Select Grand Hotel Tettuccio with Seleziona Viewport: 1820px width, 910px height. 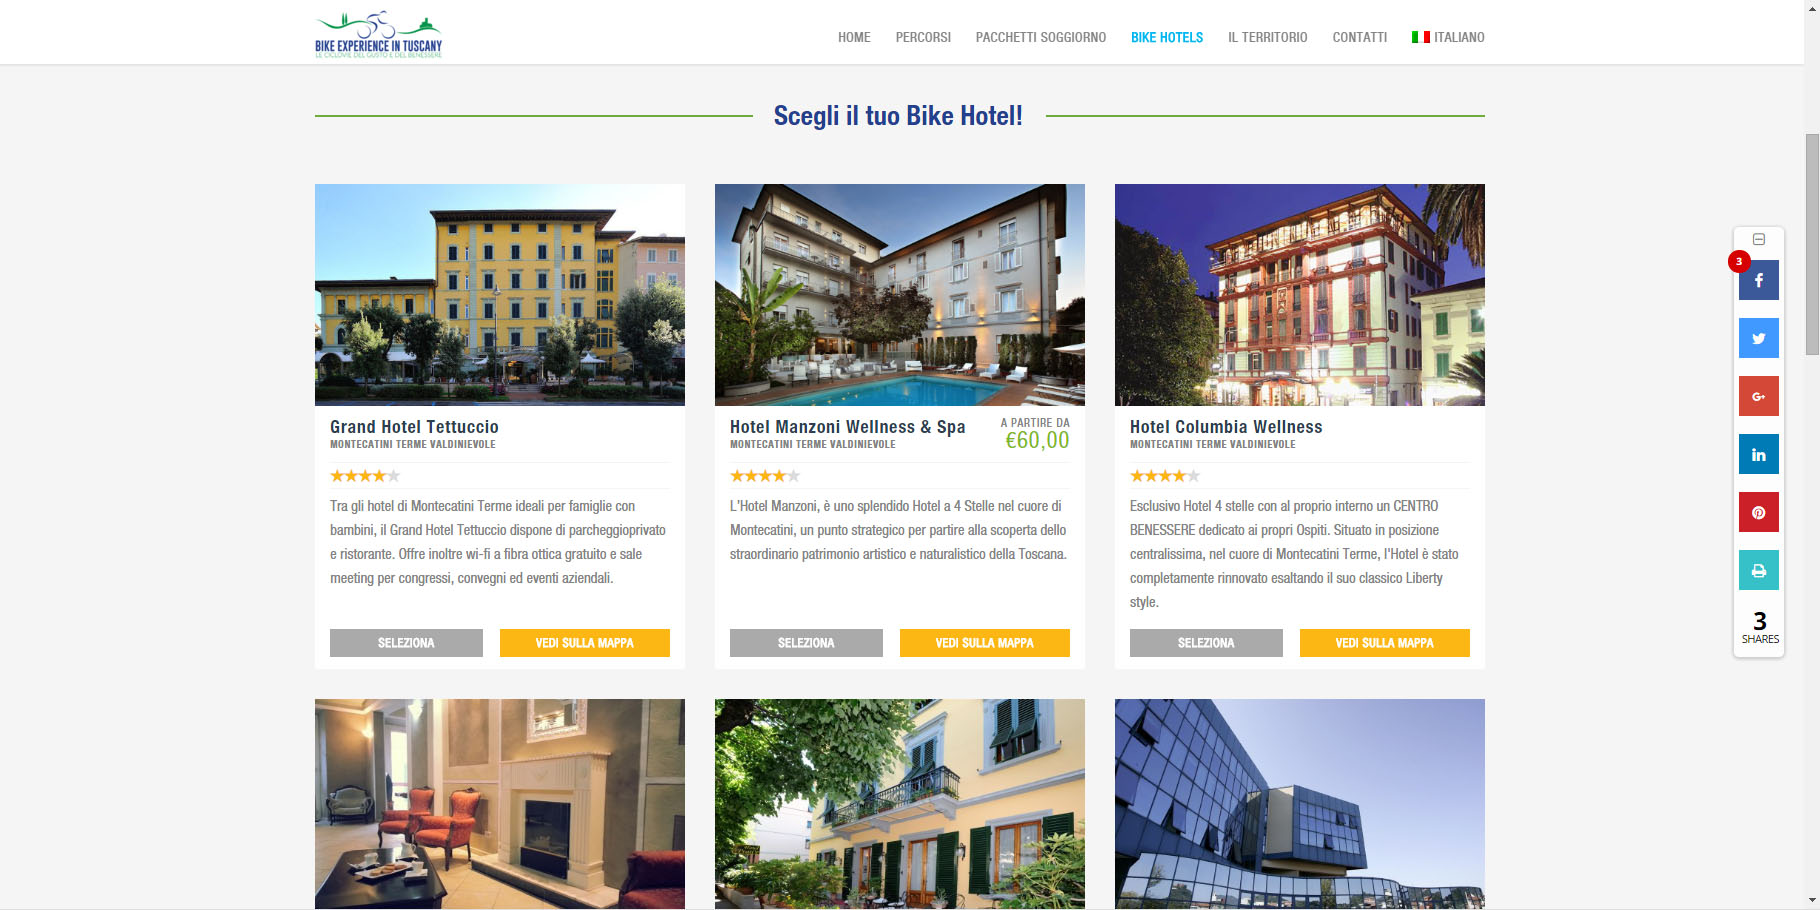(x=406, y=643)
